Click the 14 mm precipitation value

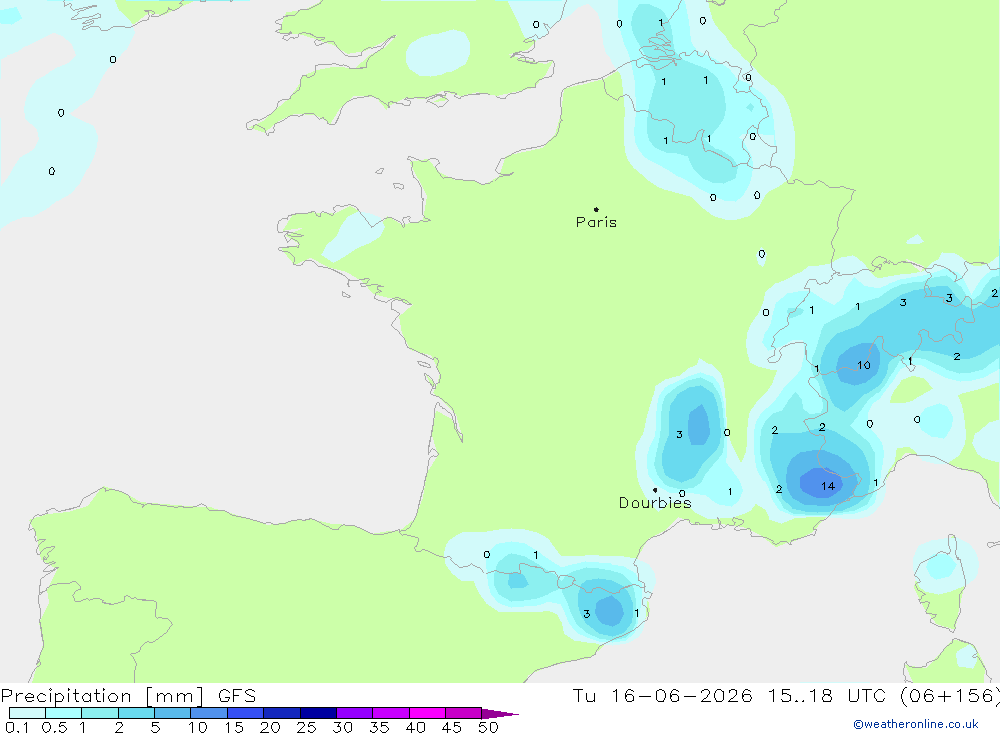pyautogui.click(x=828, y=486)
